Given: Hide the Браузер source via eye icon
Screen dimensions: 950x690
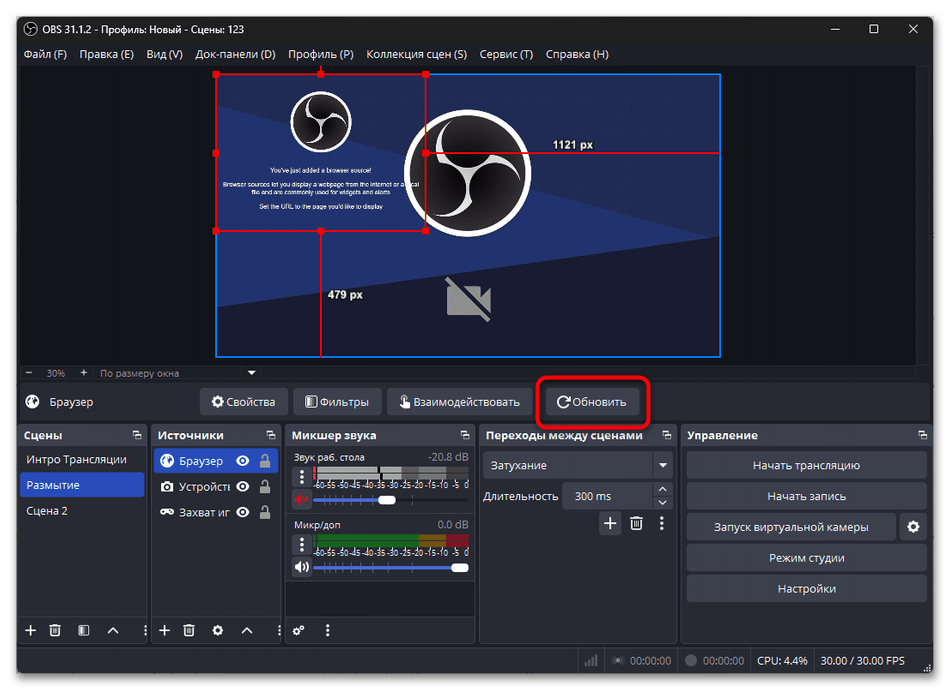Looking at the screenshot, I should pos(242,461).
